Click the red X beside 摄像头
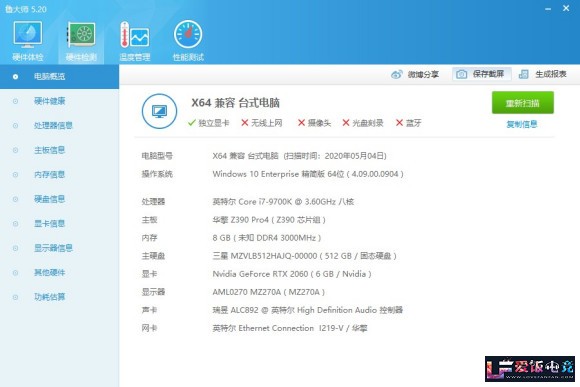The height and width of the screenshot is (387, 580). 301,122
